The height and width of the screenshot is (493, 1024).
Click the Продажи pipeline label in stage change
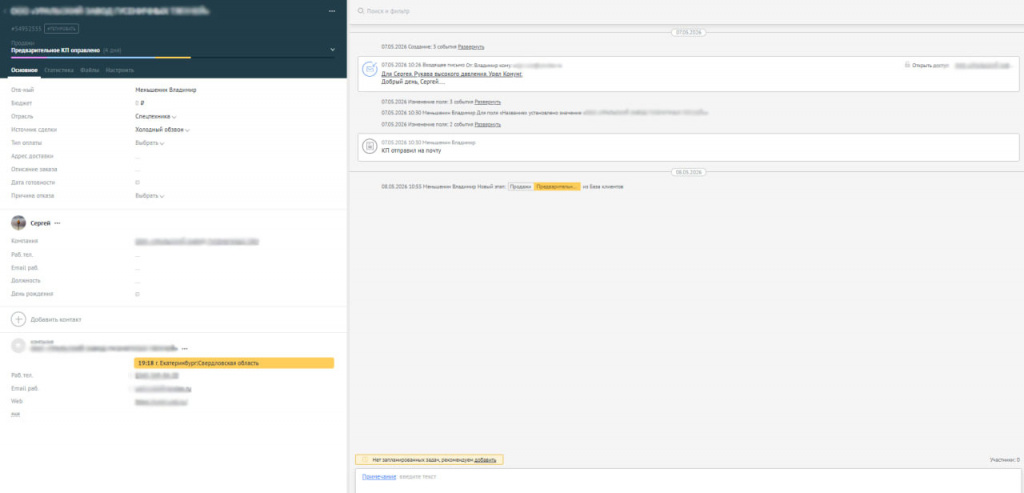[520, 187]
